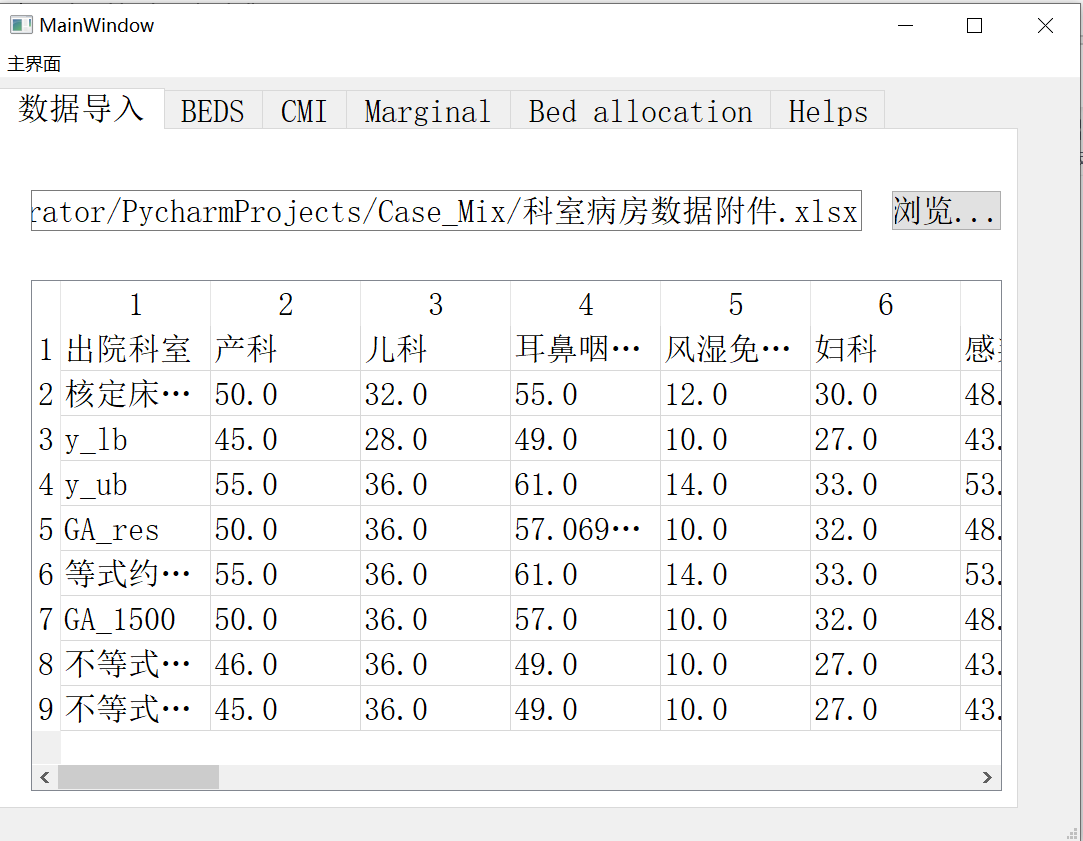Open the 主界面 menu
The width and height of the screenshot is (1083, 841).
pos(34,63)
